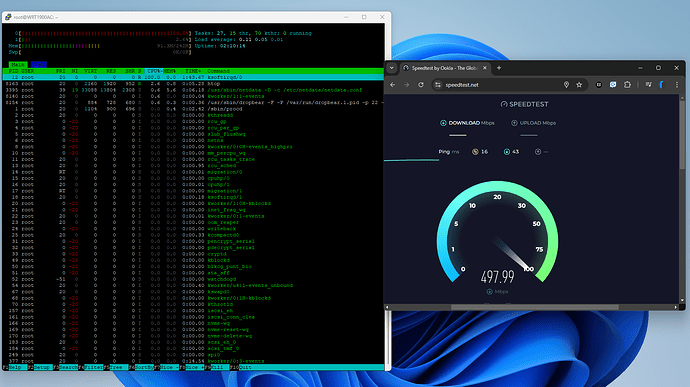Click the download ping icon showing 43

(x=506, y=151)
